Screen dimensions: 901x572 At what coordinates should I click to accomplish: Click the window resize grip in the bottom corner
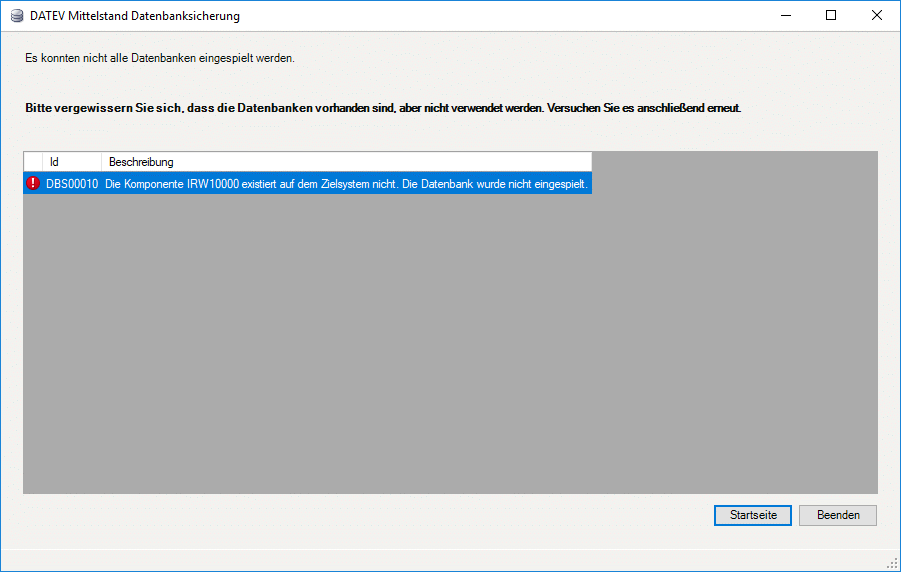pos(892,564)
